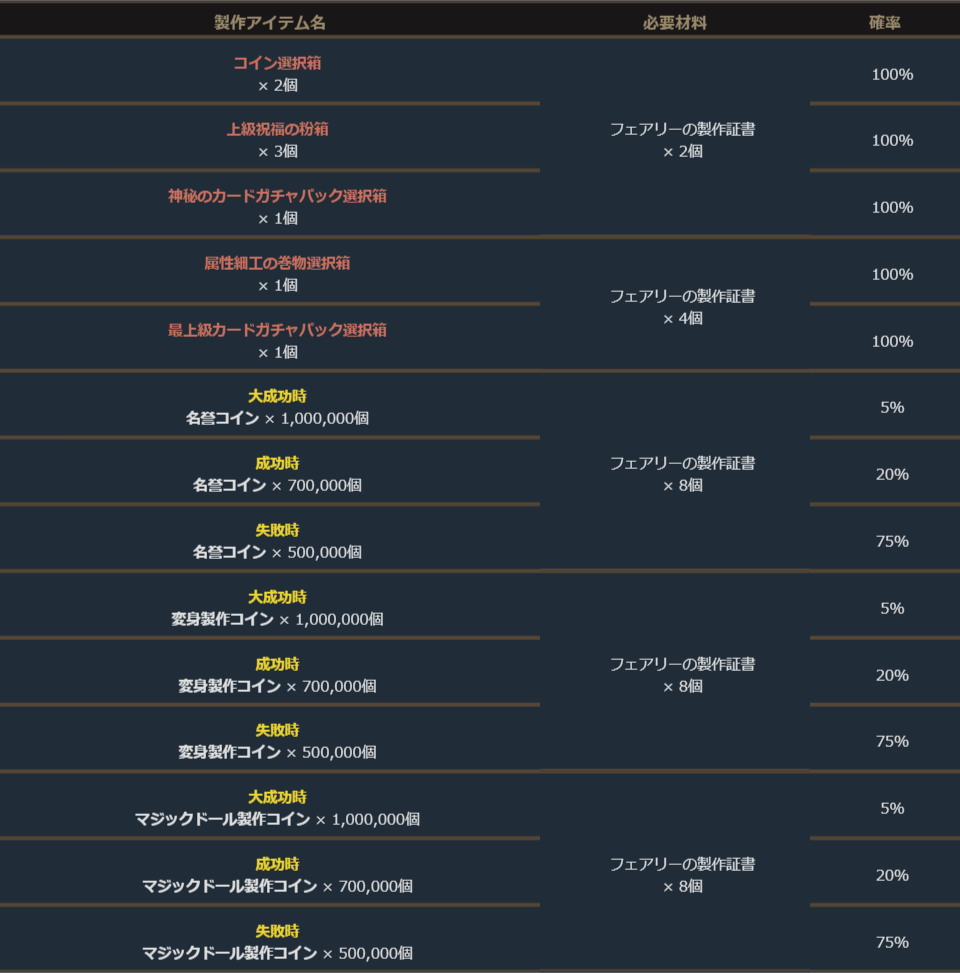Click the 必要材料 column header

tap(674, 22)
